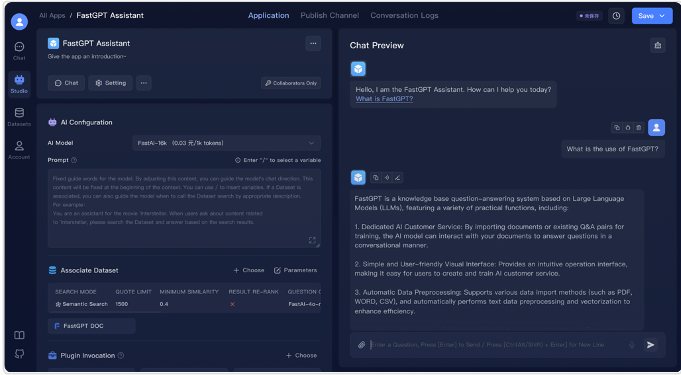
Task: Click the Chat button on app card
Action: (66, 83)
